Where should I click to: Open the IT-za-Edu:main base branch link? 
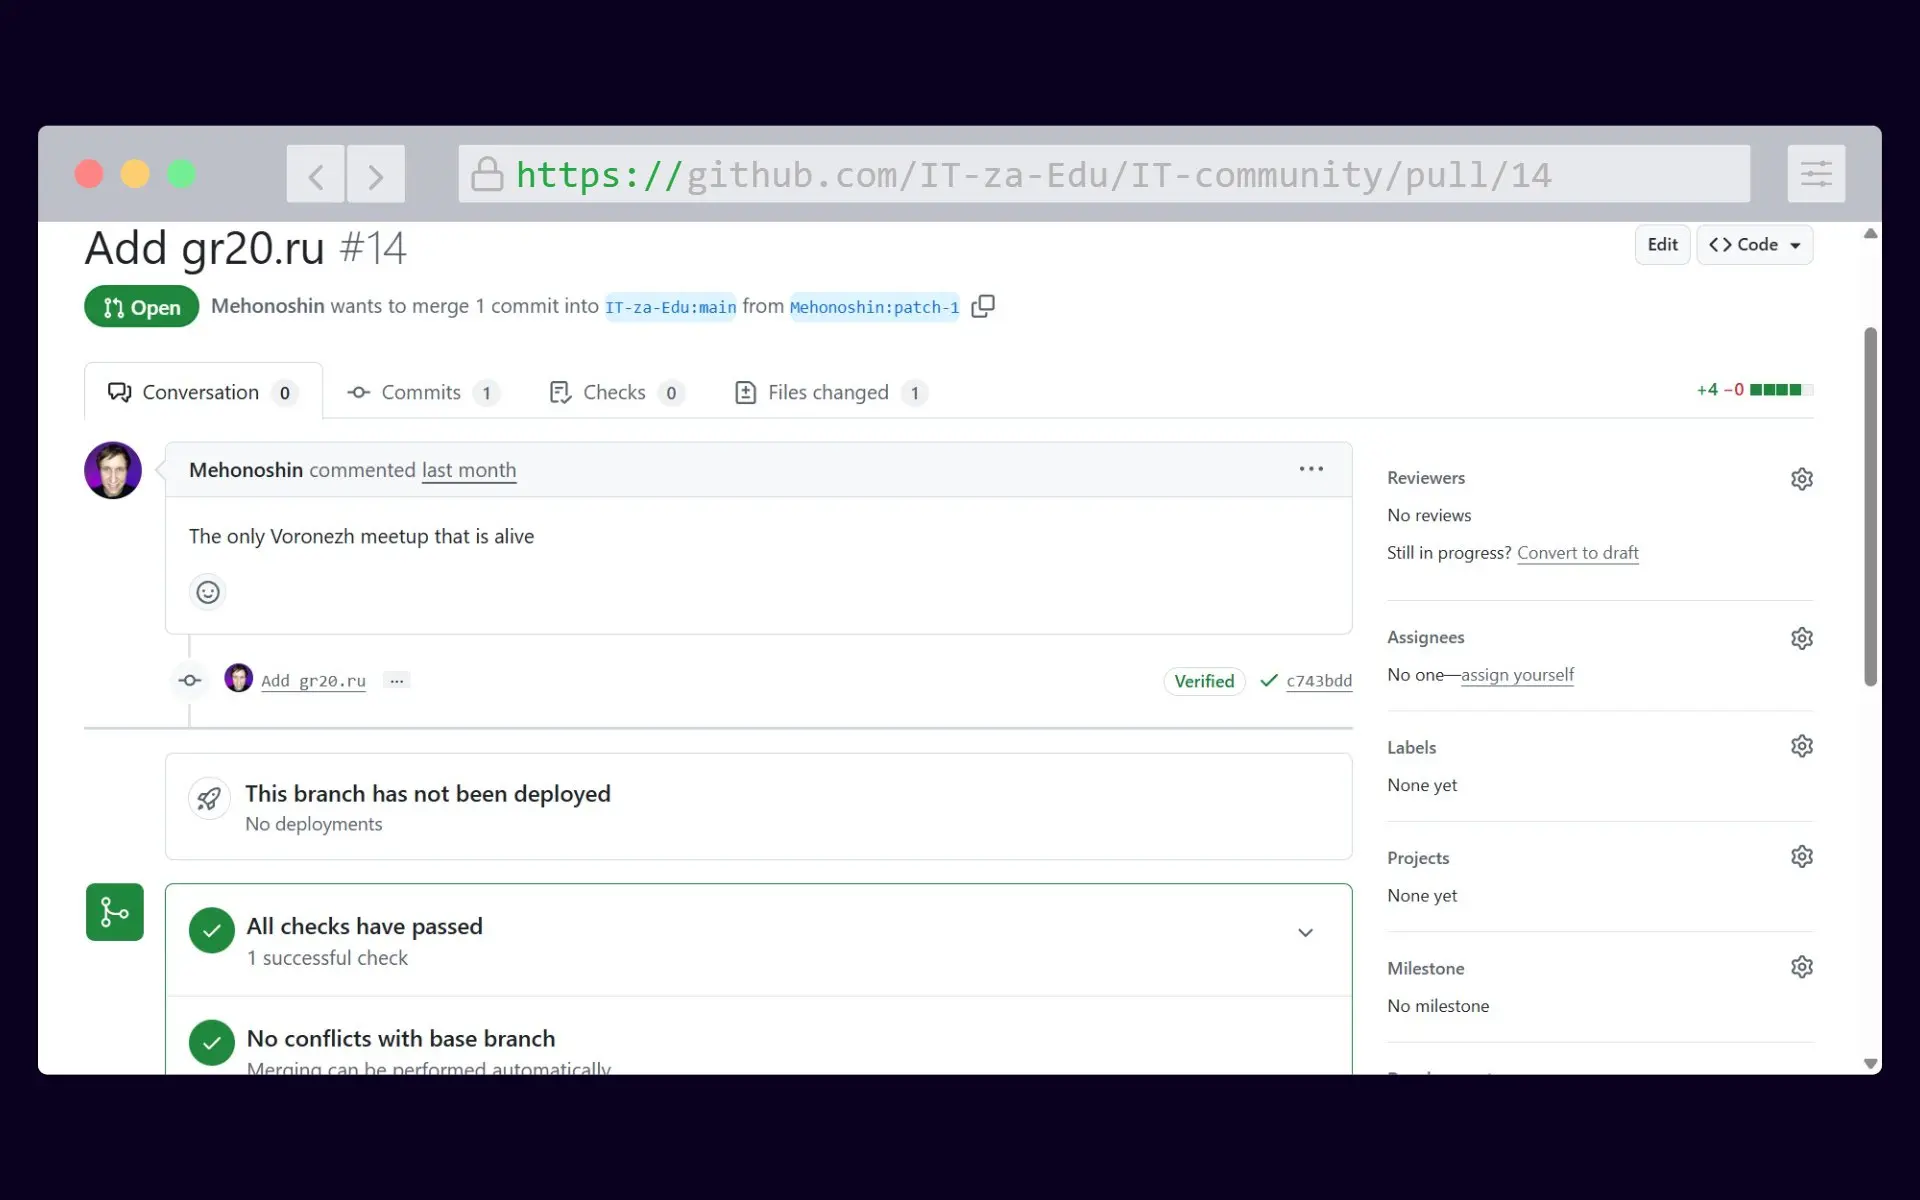click(x=671, y=307)
